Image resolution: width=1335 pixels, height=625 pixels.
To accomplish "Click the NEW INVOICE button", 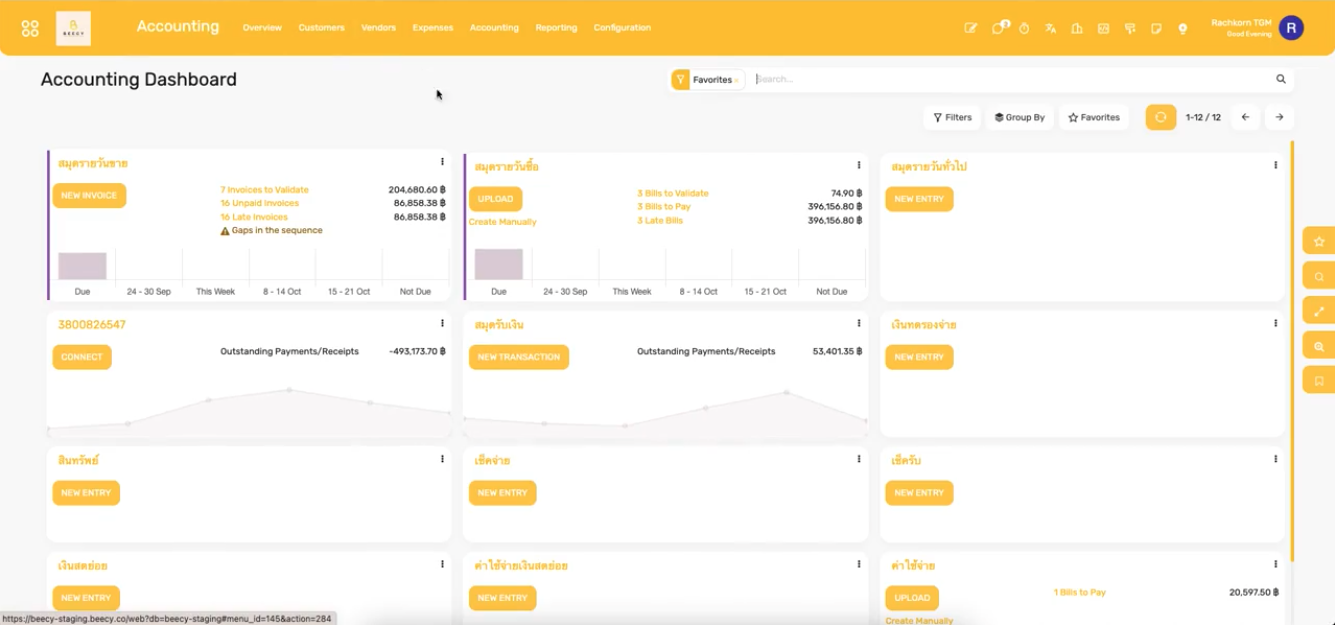I will click(89, 195).
